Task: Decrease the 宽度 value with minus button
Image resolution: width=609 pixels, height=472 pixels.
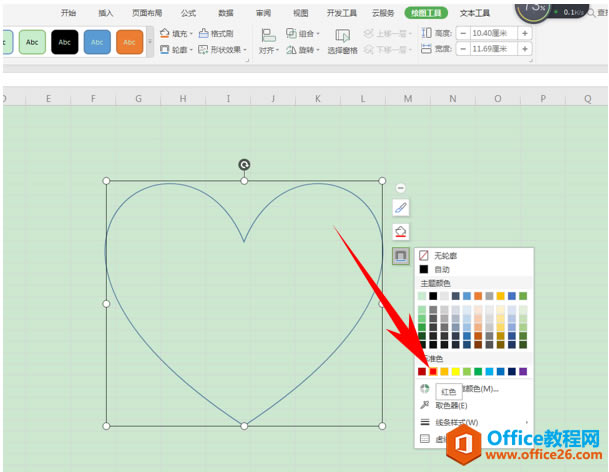Action: click(x=463, y=49)
